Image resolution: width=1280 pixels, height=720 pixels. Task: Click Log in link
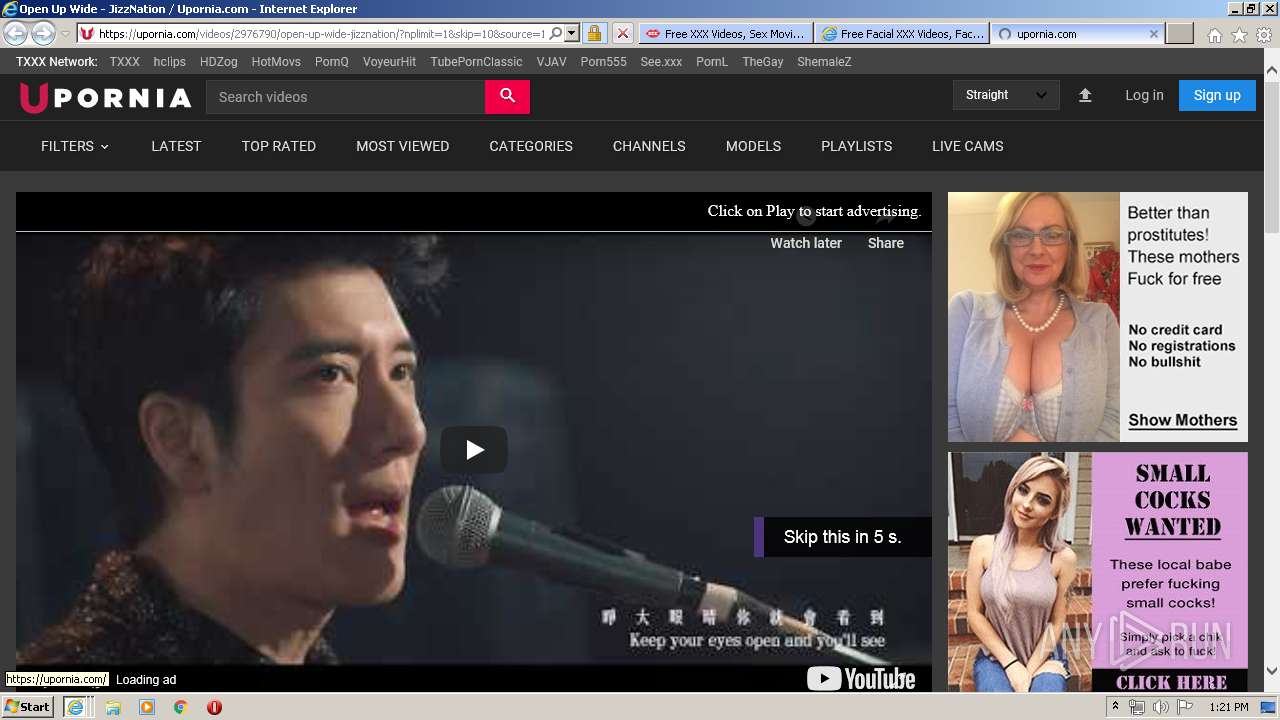1144,95
